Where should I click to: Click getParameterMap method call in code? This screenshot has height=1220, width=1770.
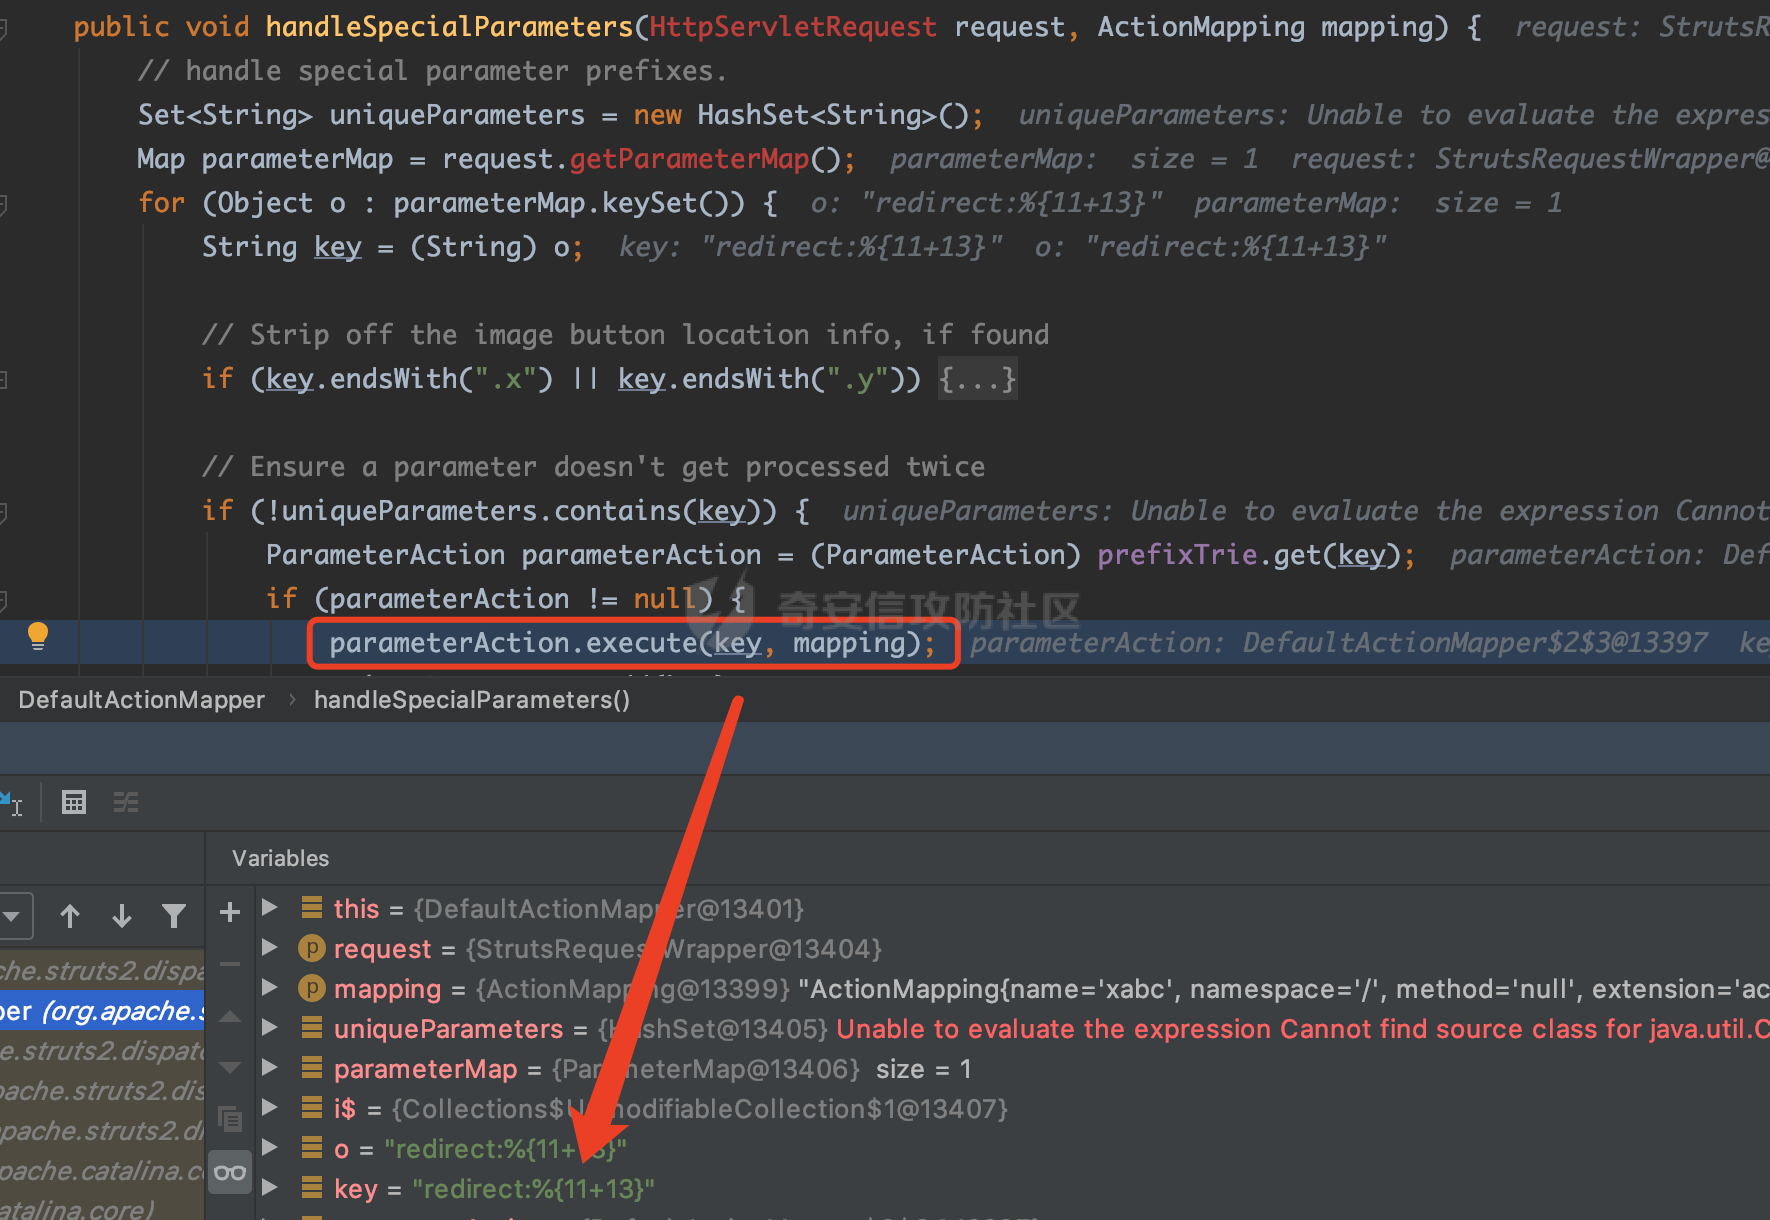(x=689, y=159)
